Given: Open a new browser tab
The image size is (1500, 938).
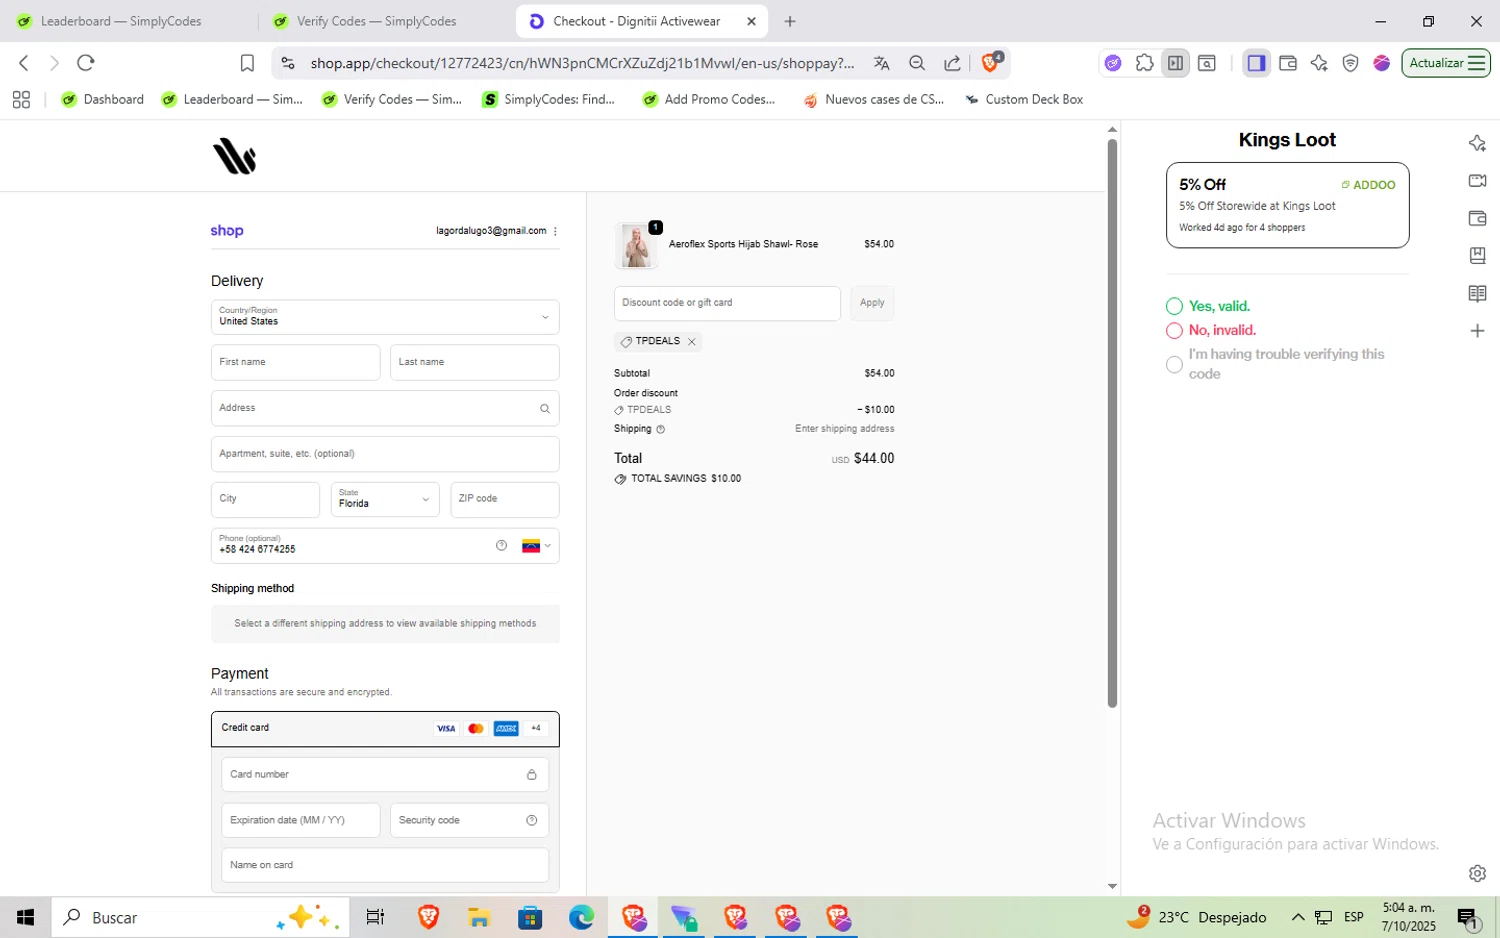Looking at the screenshot, I should point(790,21).
